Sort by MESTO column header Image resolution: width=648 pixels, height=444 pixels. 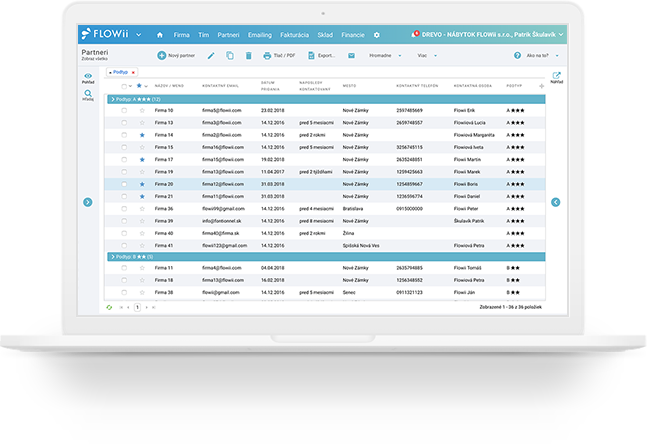(x=349, y=86)
